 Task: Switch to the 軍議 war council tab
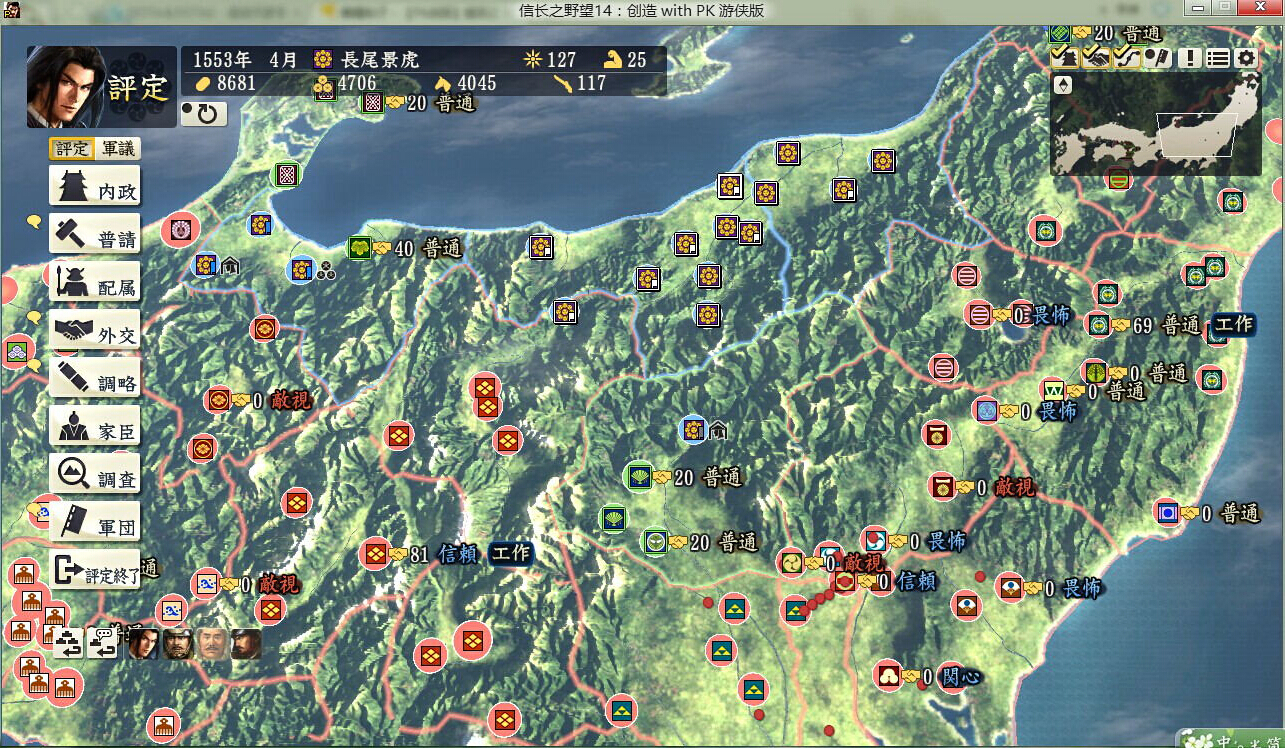coord(120,149)
